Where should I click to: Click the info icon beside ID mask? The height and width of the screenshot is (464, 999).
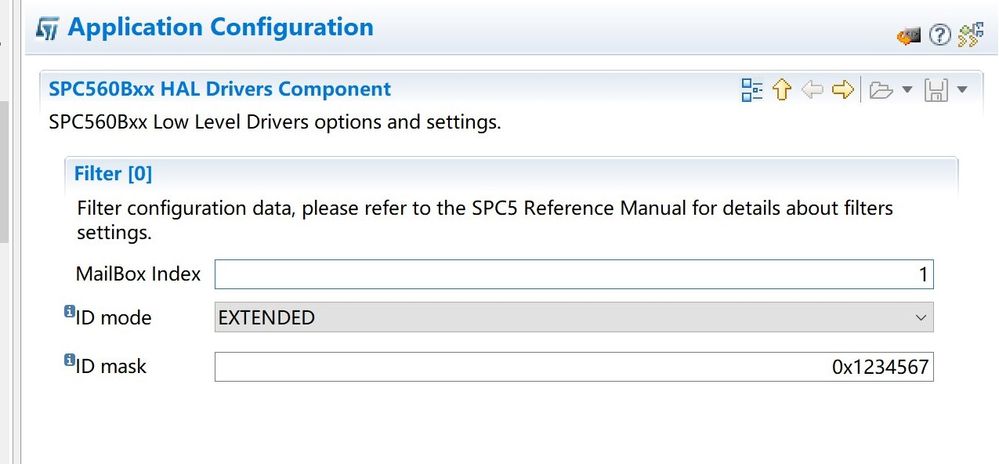coord(69,361)
